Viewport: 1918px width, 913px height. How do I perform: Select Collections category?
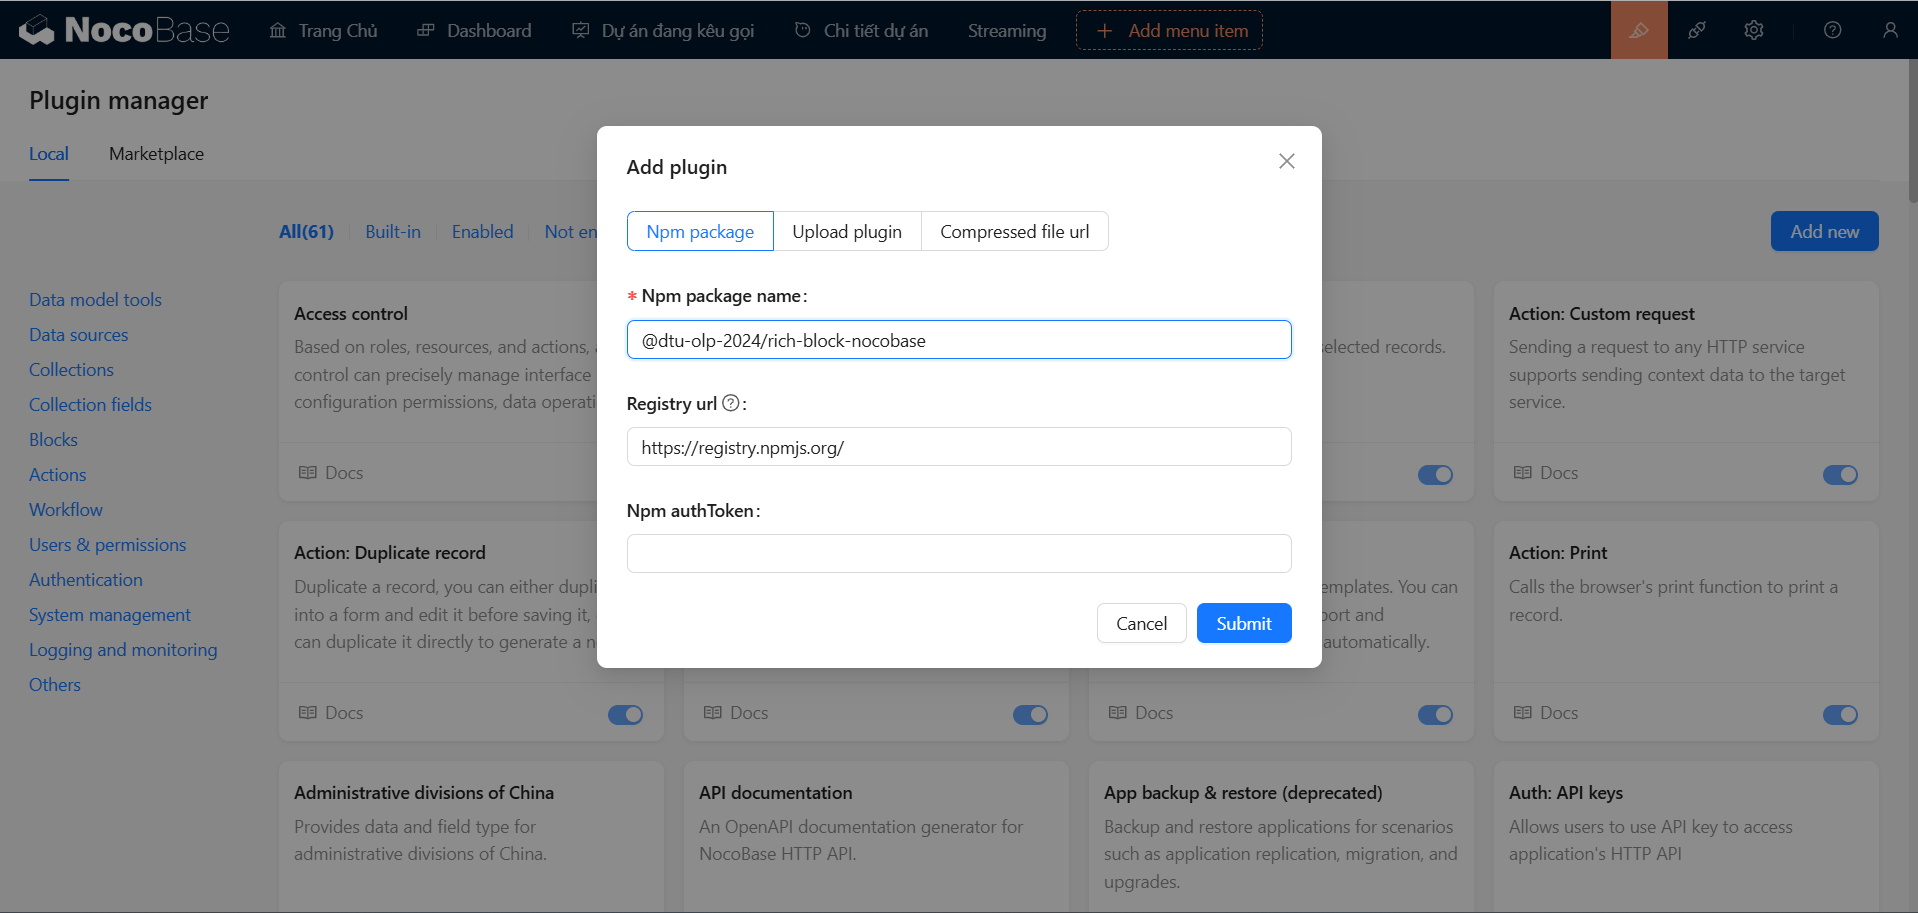click(71, 369)
